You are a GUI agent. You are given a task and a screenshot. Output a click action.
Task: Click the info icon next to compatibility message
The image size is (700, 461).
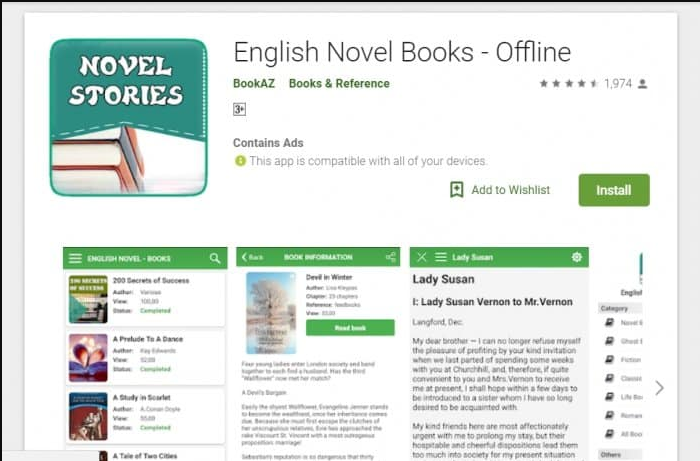click(x=240, y=161)
